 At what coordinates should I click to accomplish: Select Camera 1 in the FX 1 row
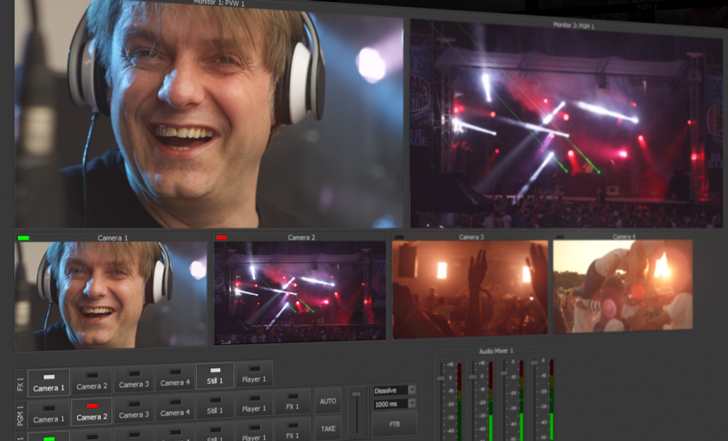pos(49,383)
